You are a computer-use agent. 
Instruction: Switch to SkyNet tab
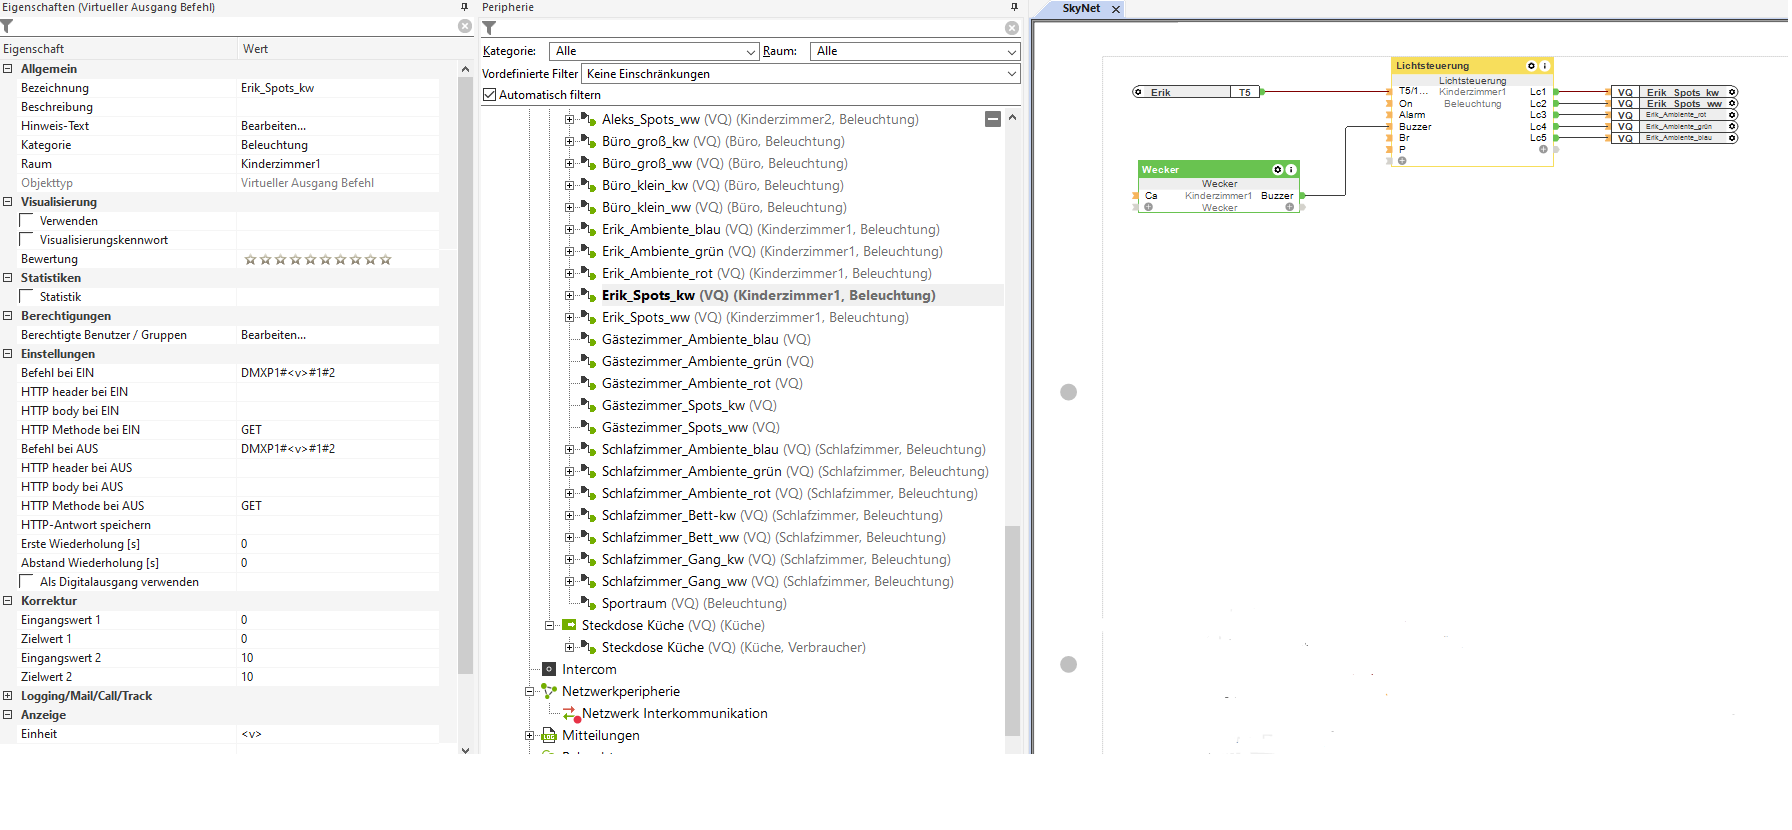coord(1080,8)
